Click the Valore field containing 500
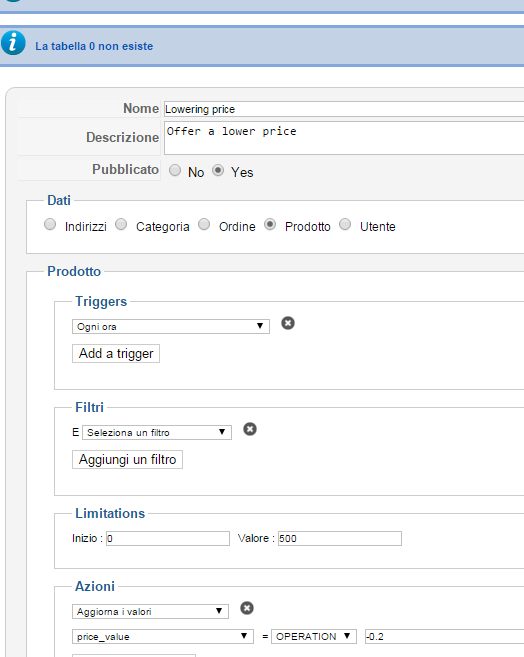524x657 pixels. click(340, 538)
